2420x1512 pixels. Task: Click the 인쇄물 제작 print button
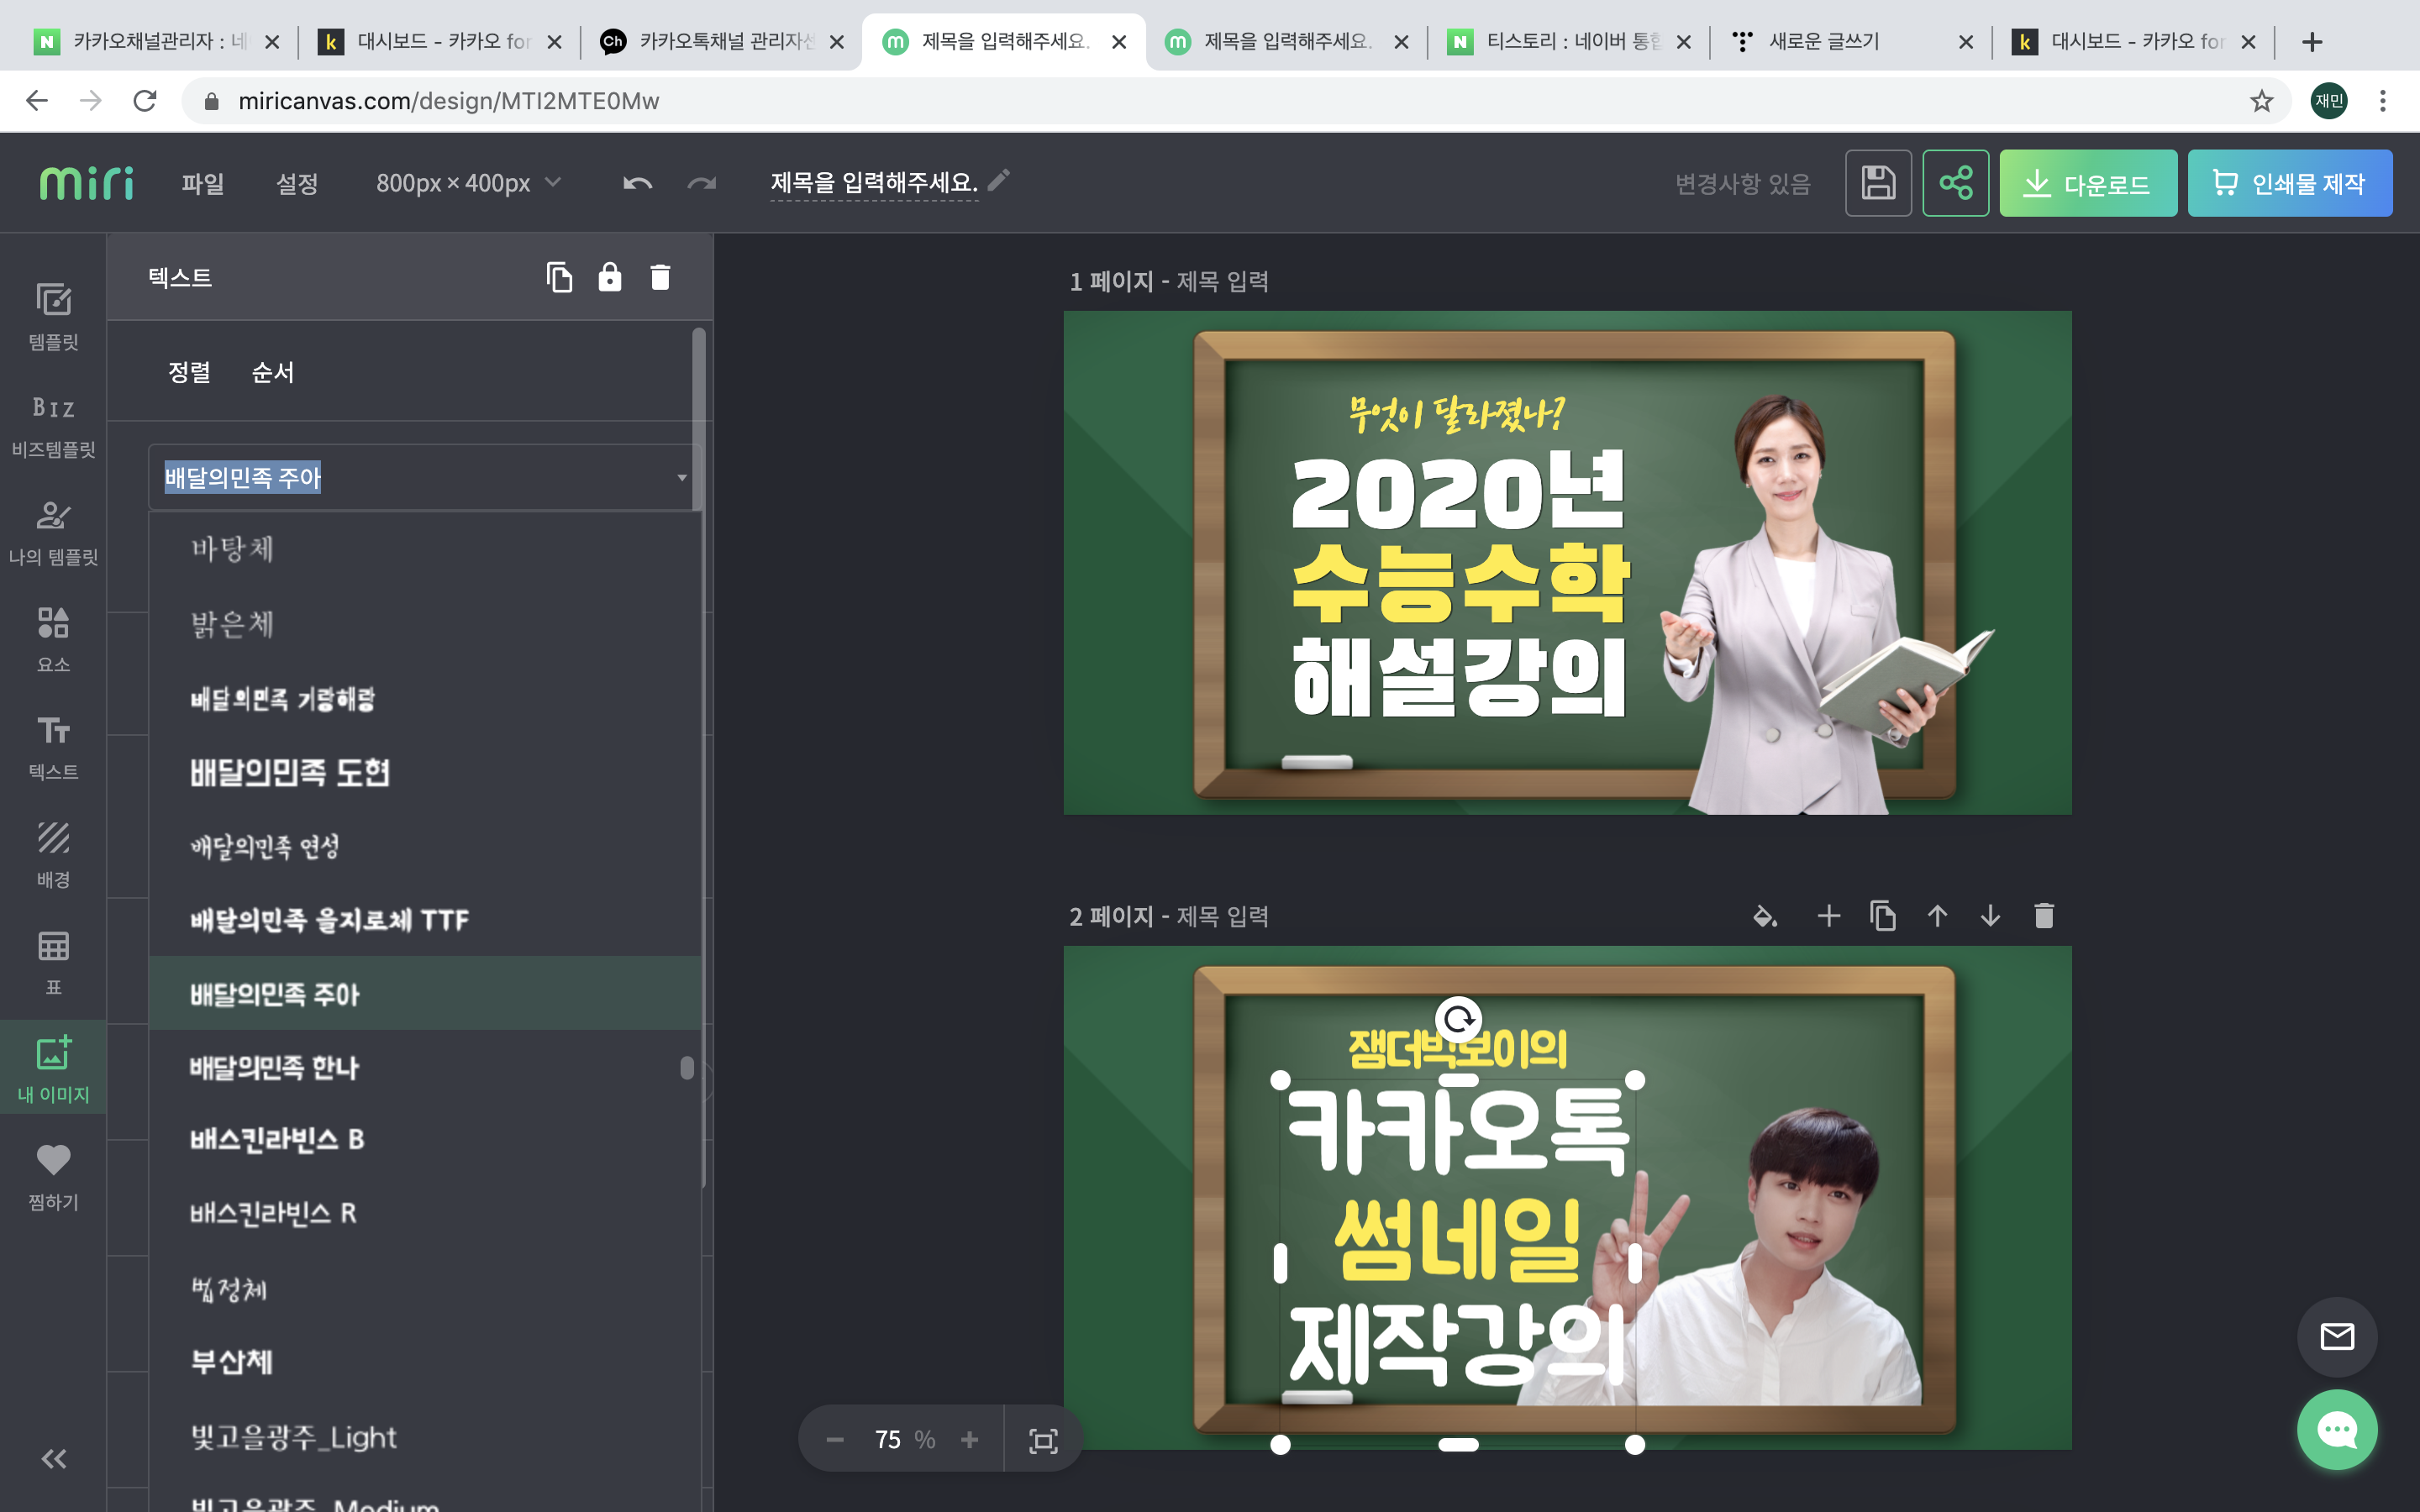[x=2289, y=183]
